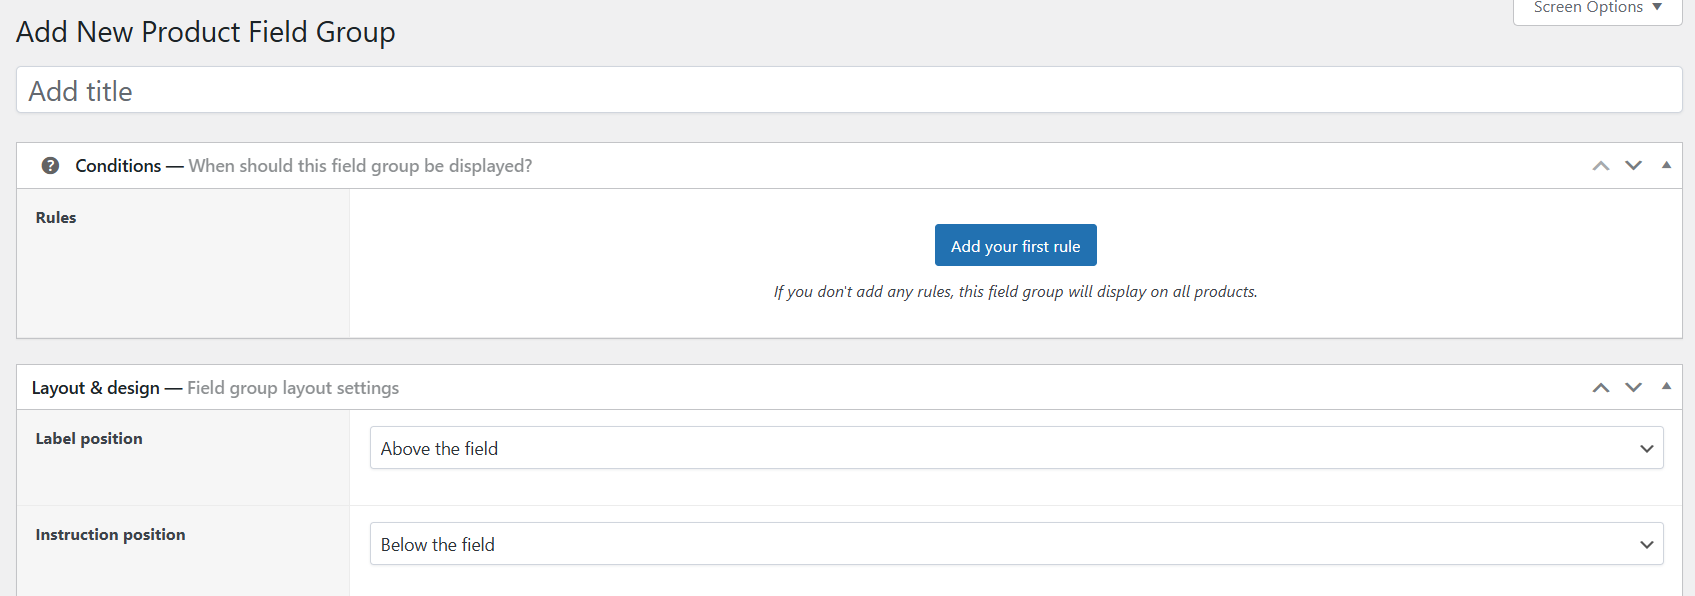1695x596 pixels.
Task: Move Layout & design panel up
Action: [1601, 388]
